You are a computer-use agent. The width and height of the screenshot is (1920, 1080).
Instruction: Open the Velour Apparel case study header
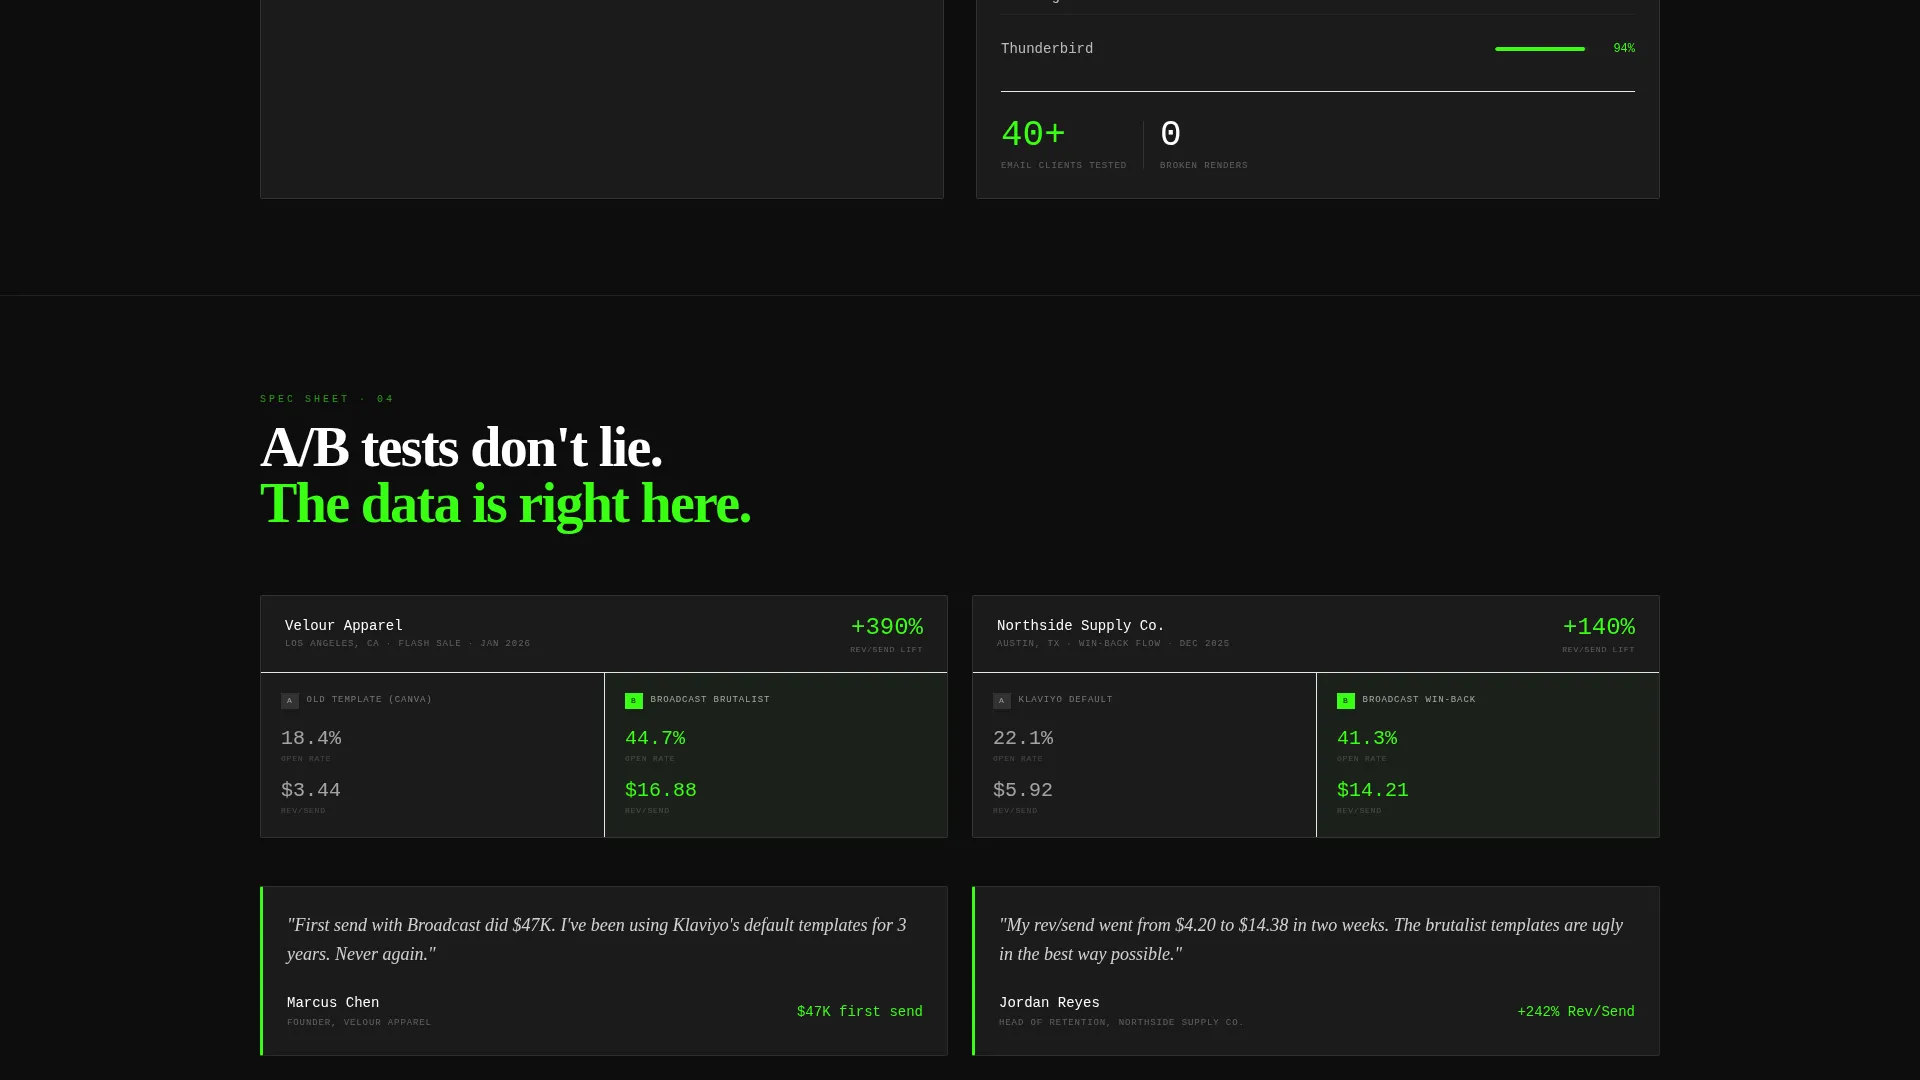[x=604, y=634]
